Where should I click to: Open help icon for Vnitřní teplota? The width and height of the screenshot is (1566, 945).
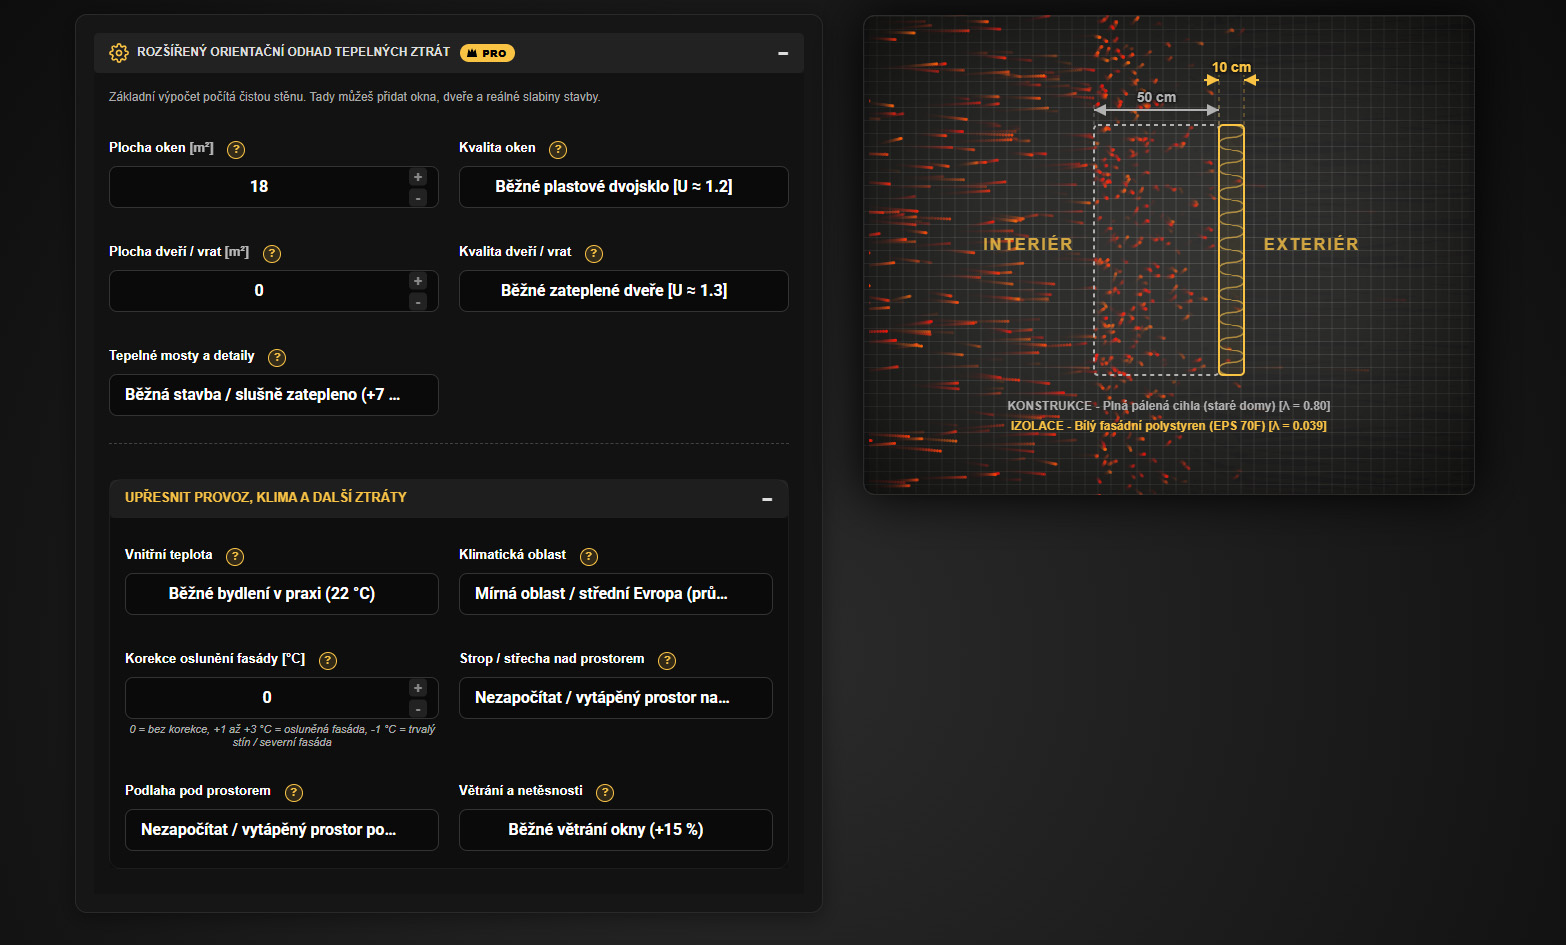tap(235, 557)
